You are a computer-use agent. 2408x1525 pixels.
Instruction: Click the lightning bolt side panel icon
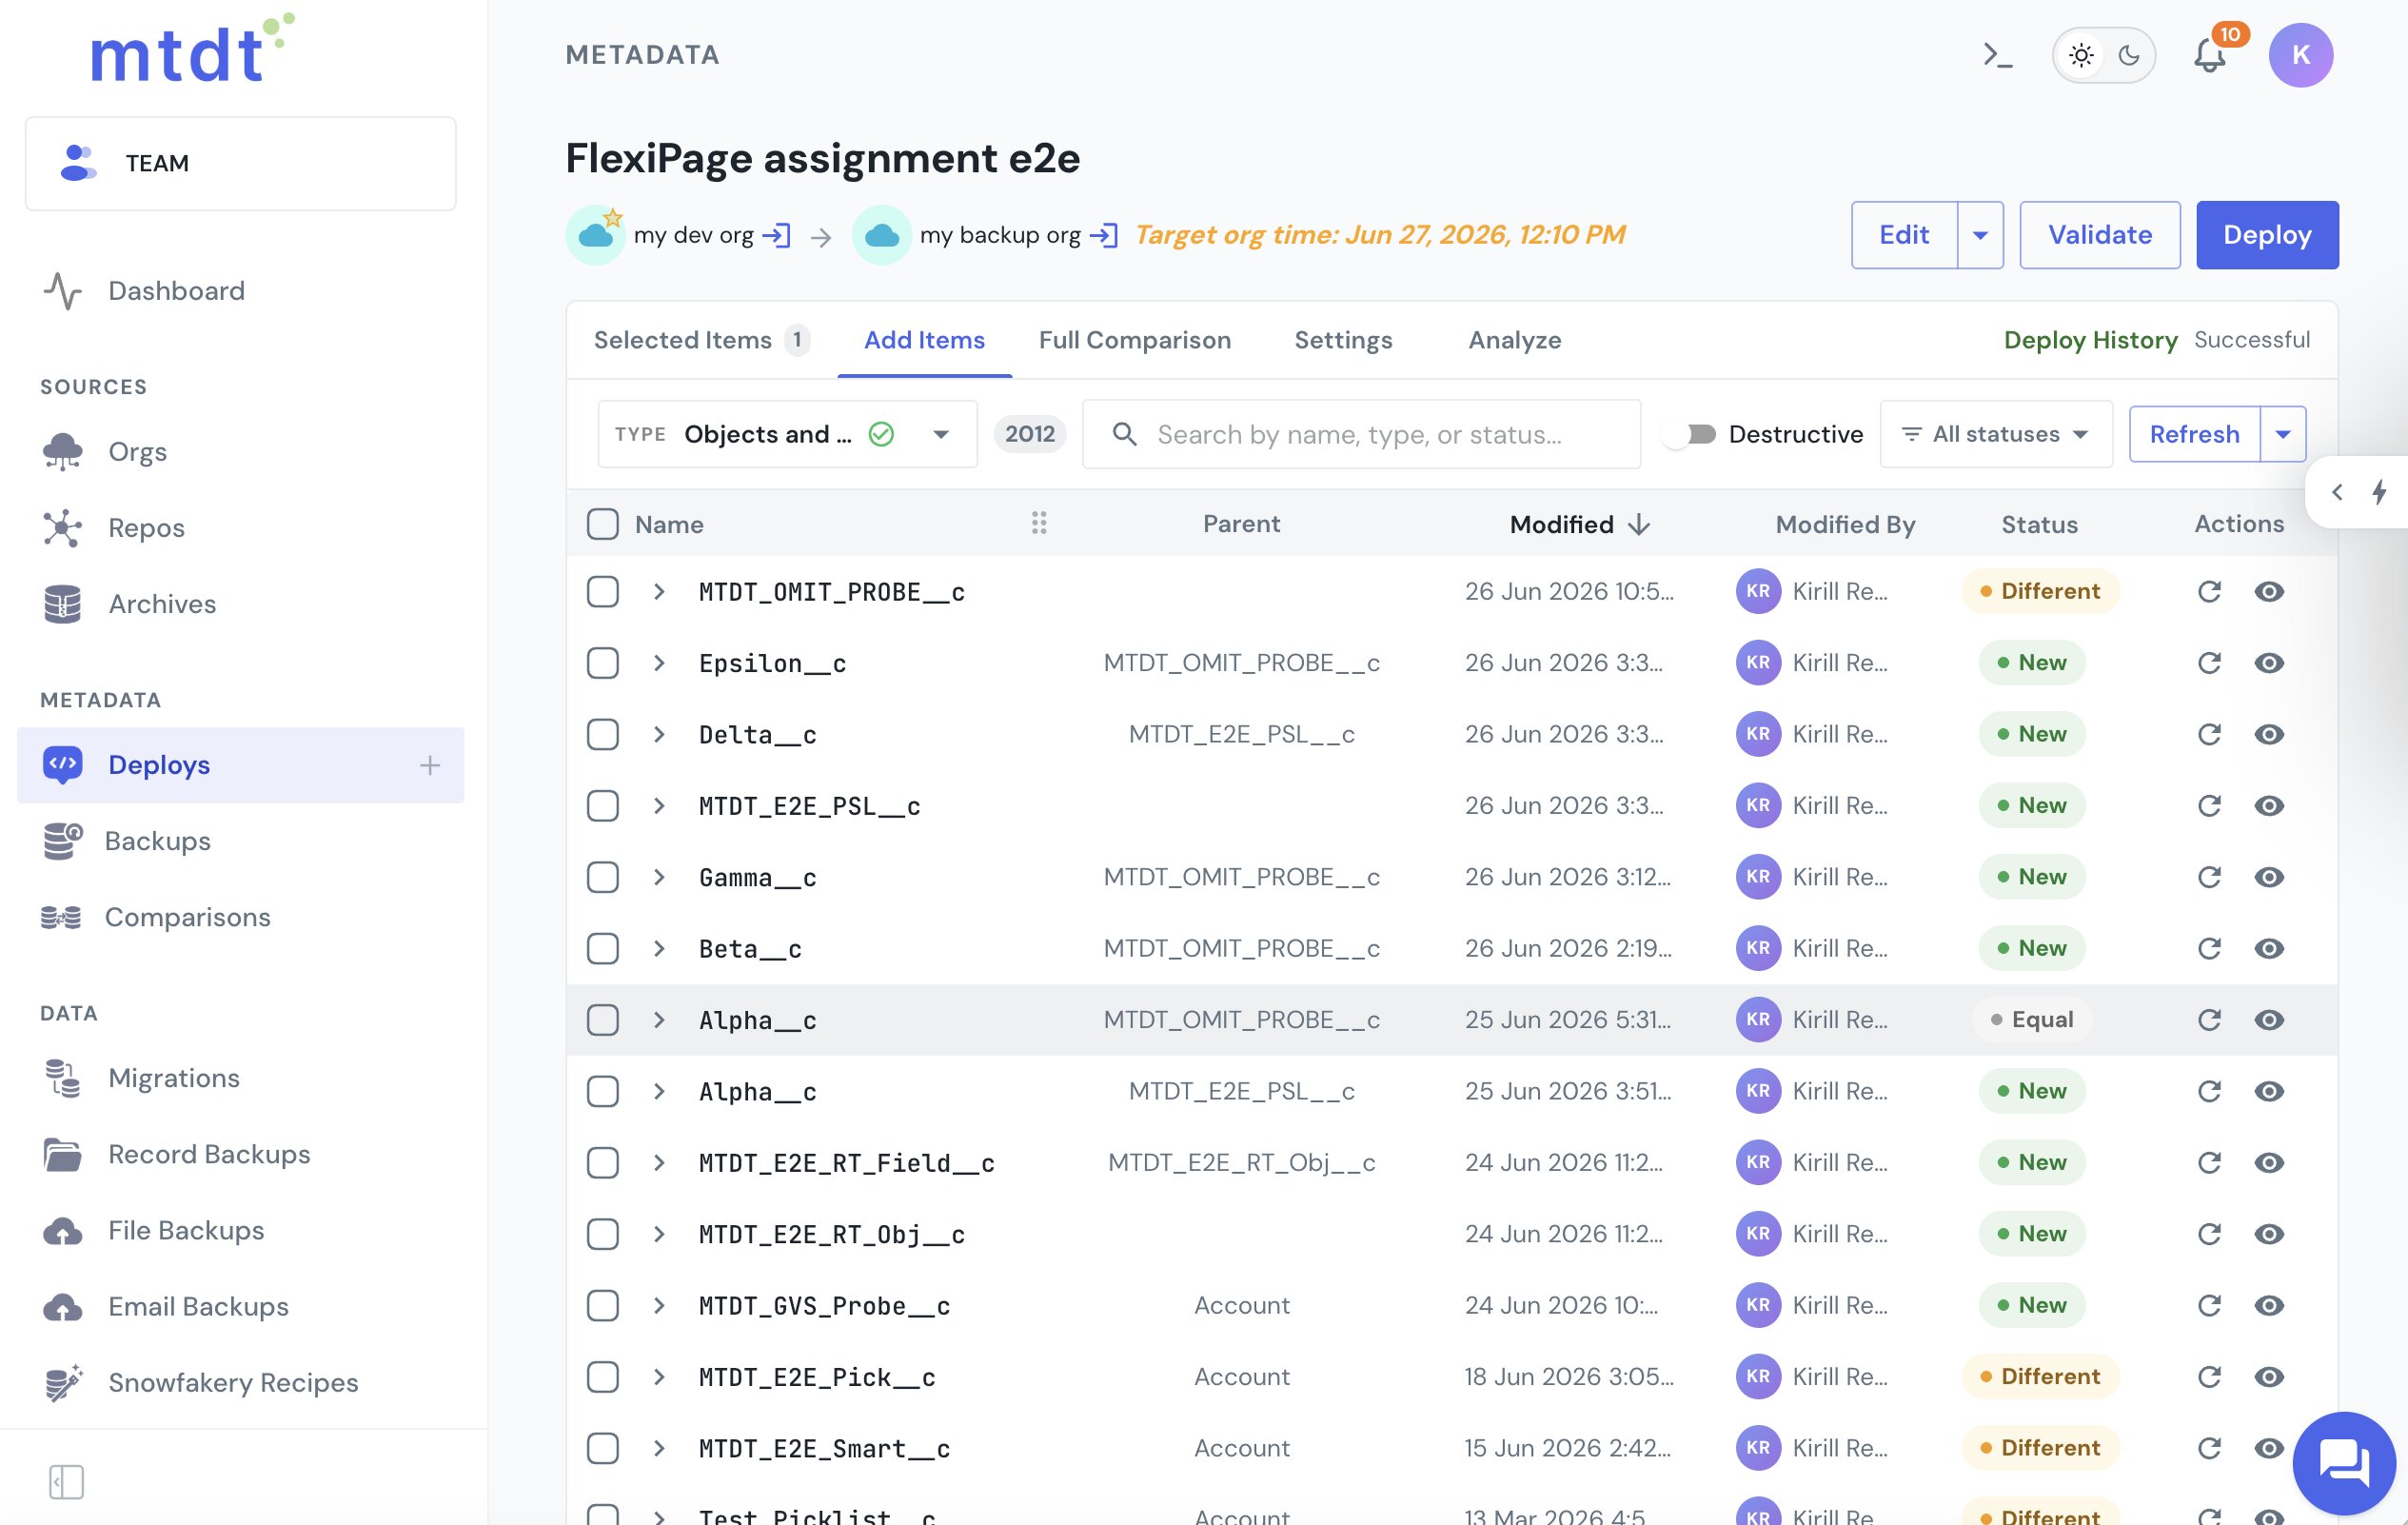[2380, 492]
